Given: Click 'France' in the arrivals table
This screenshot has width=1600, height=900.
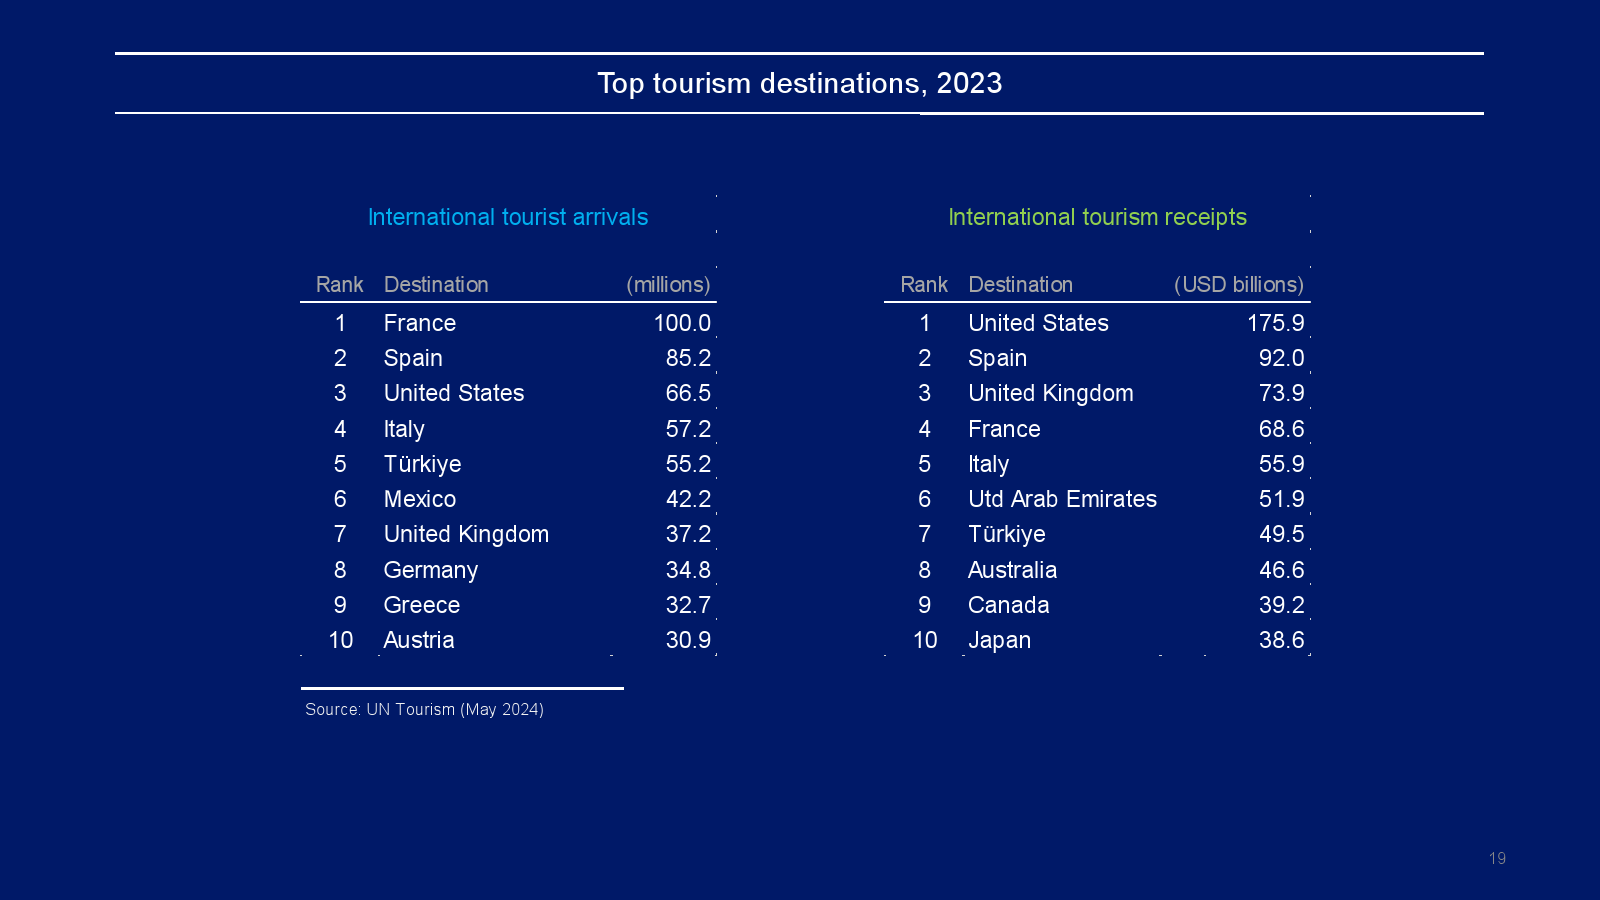Looking at the screenshot, I should 420,323.
